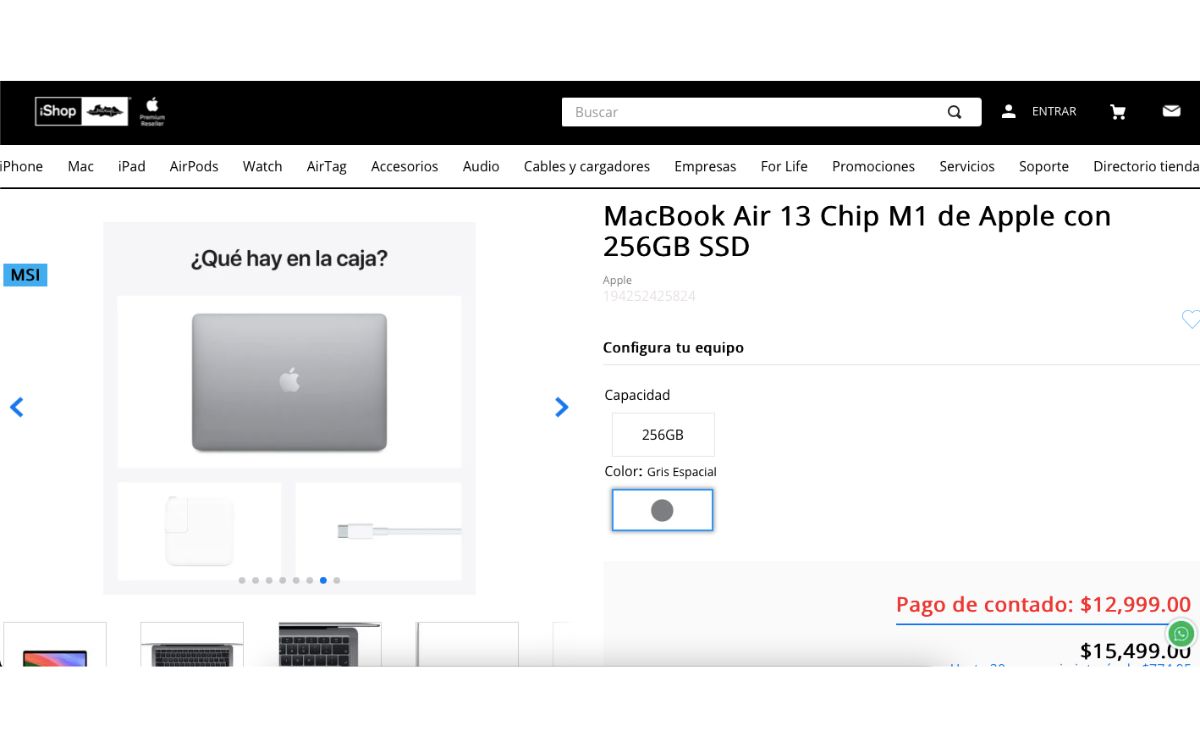Click the MSI badge
The width and height of the screenshot is (1200, 747).
coord(25,274)
